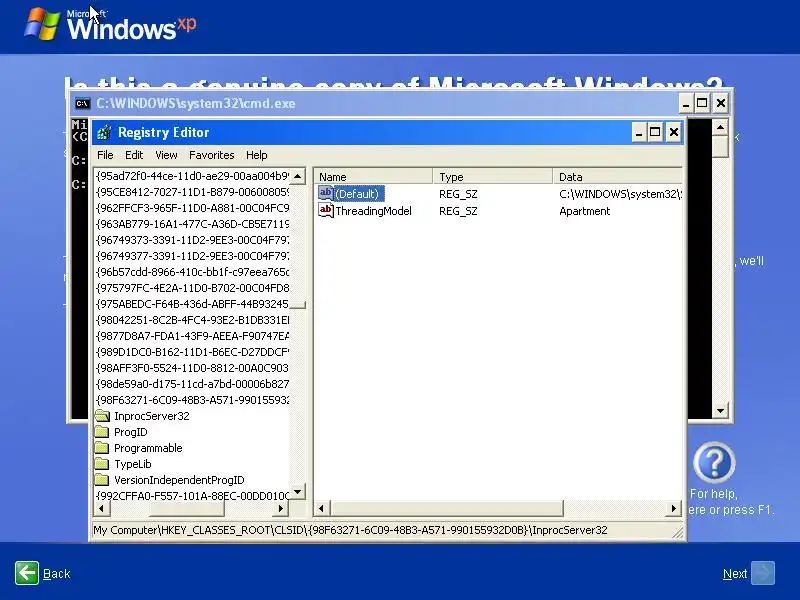Select the {98042251-8C2B-4FC4 CLSID key
The height and width of the screenshot is (600, 800).
[192, 320]
